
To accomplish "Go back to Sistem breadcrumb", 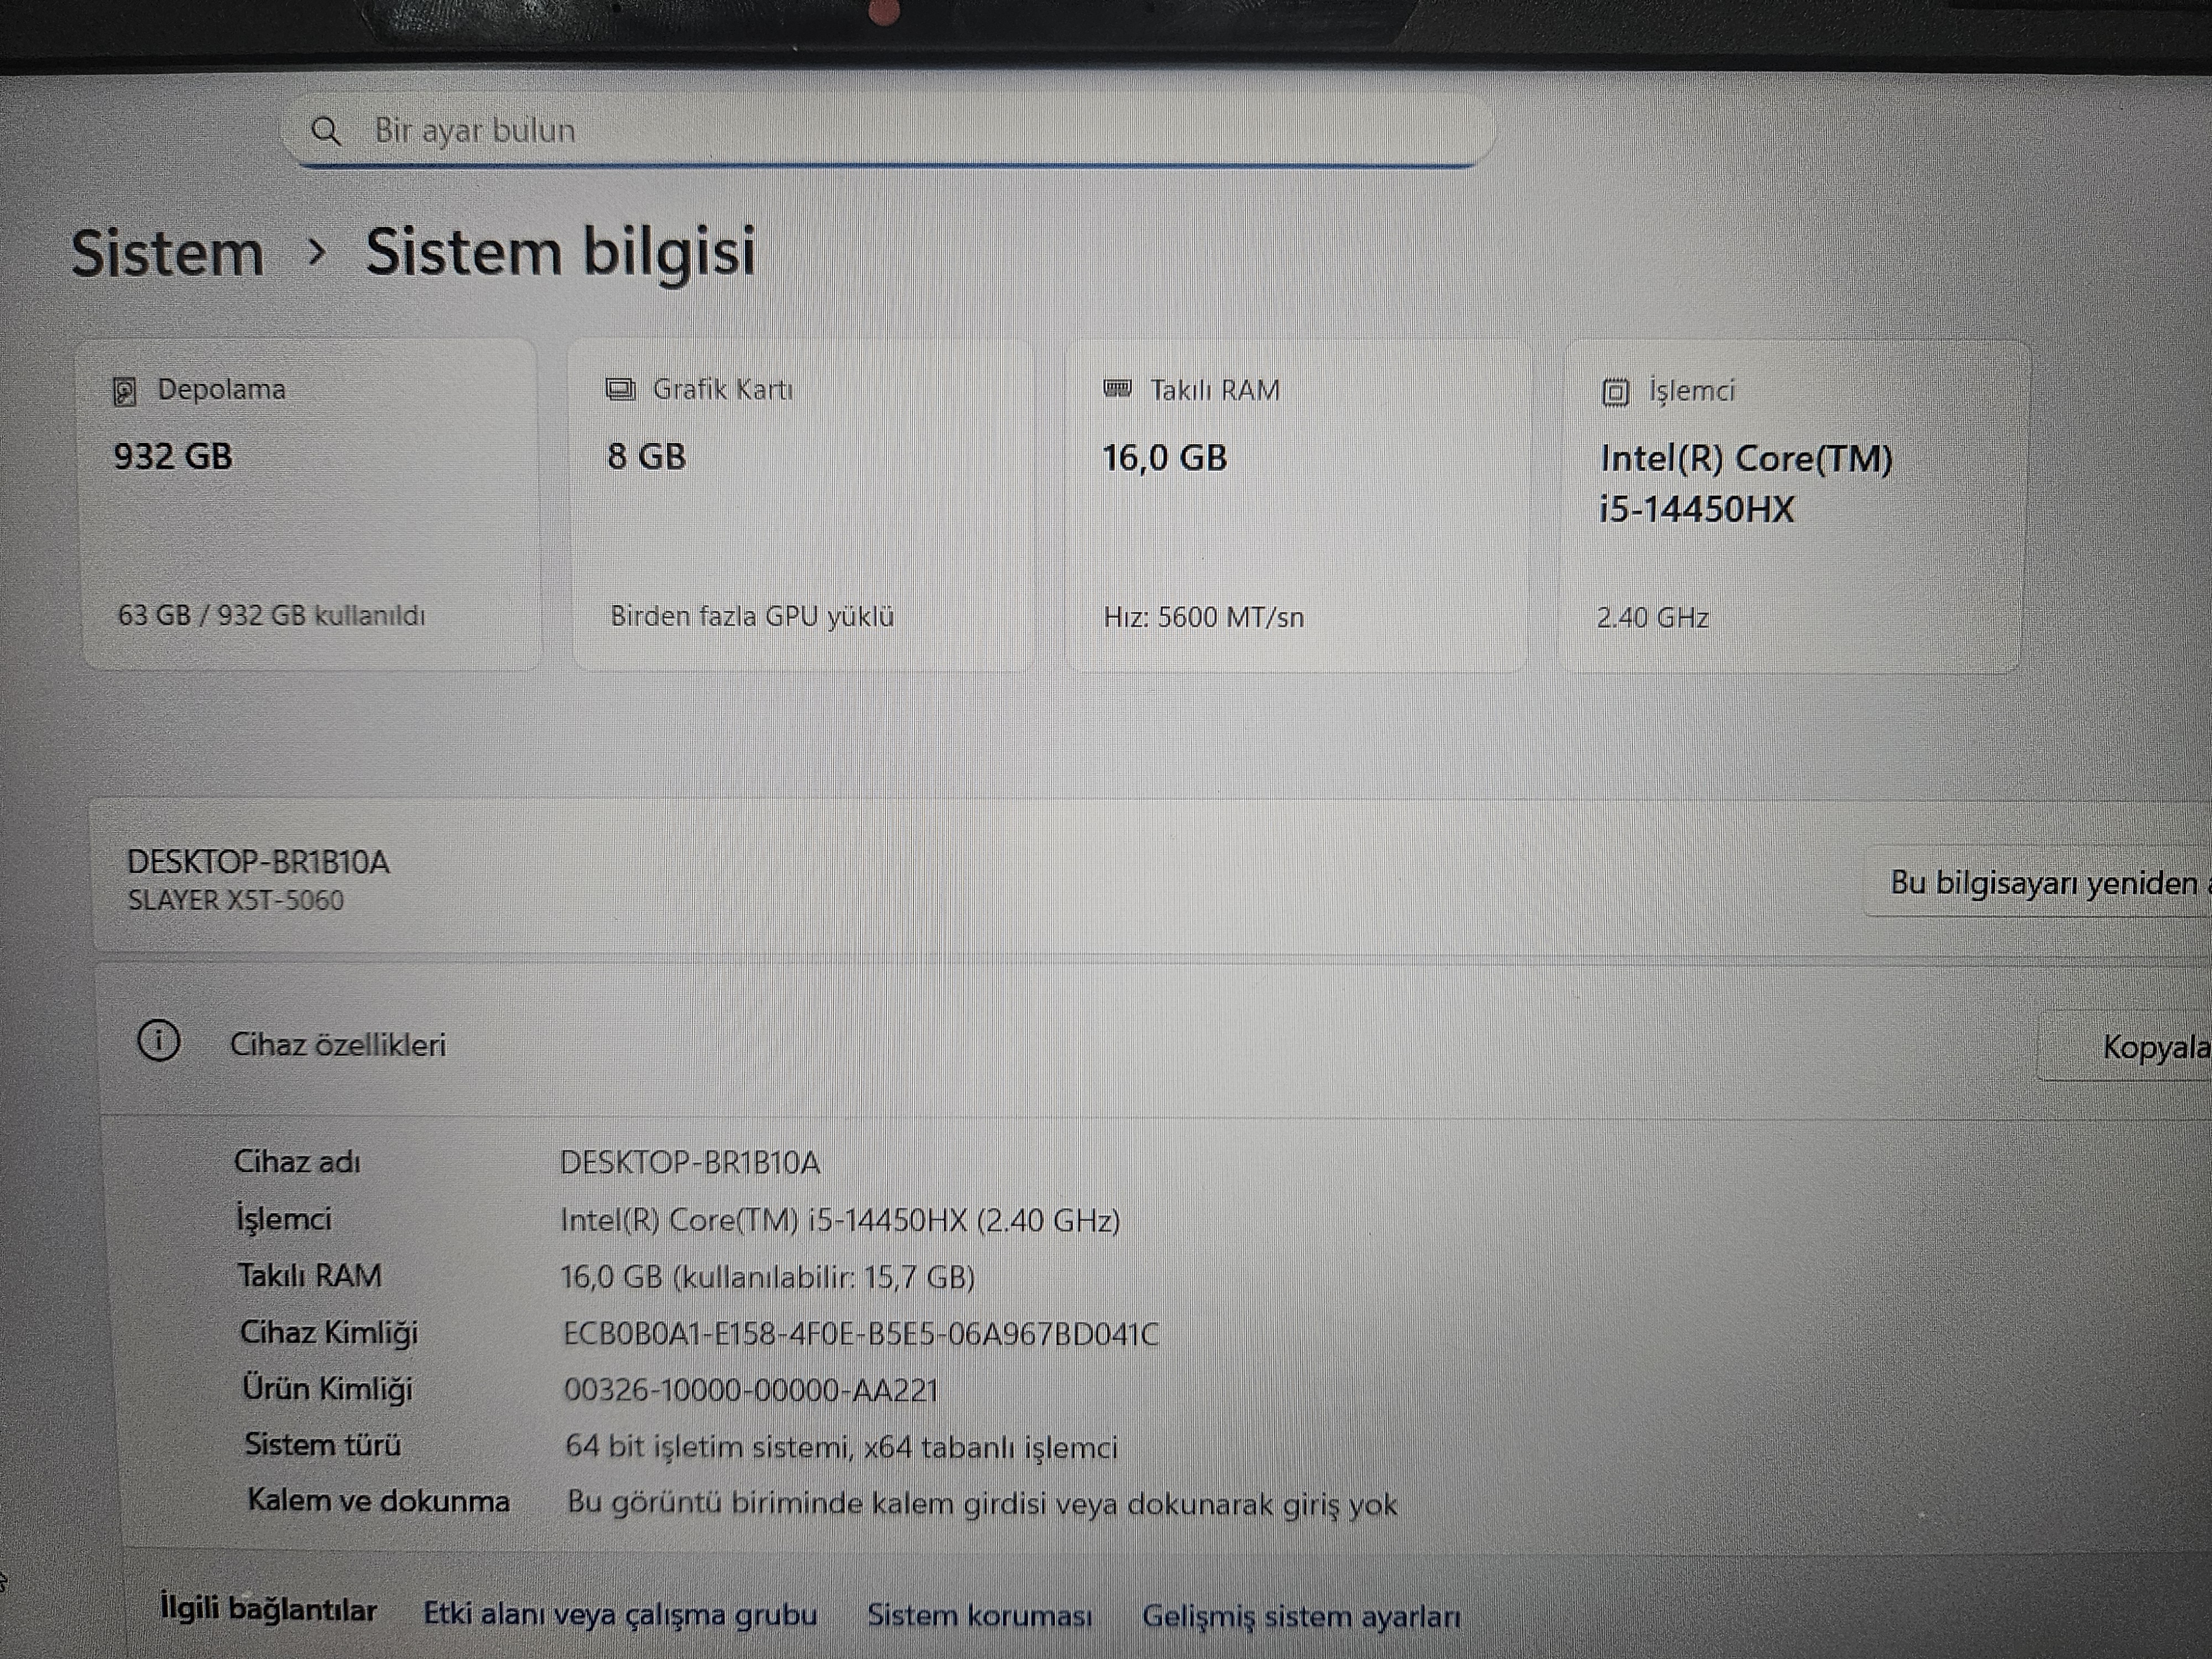I will point(167,253).
